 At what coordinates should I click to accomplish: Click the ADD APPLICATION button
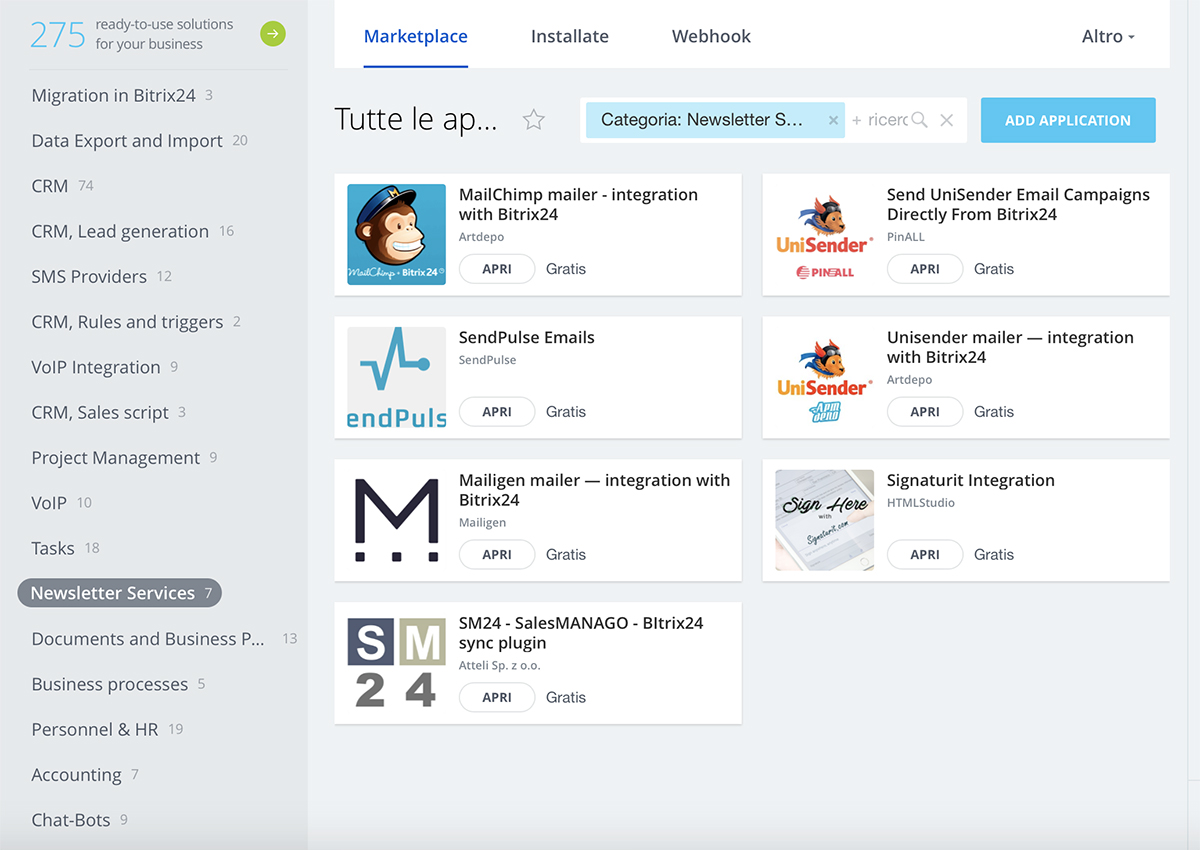(1068, 120)
